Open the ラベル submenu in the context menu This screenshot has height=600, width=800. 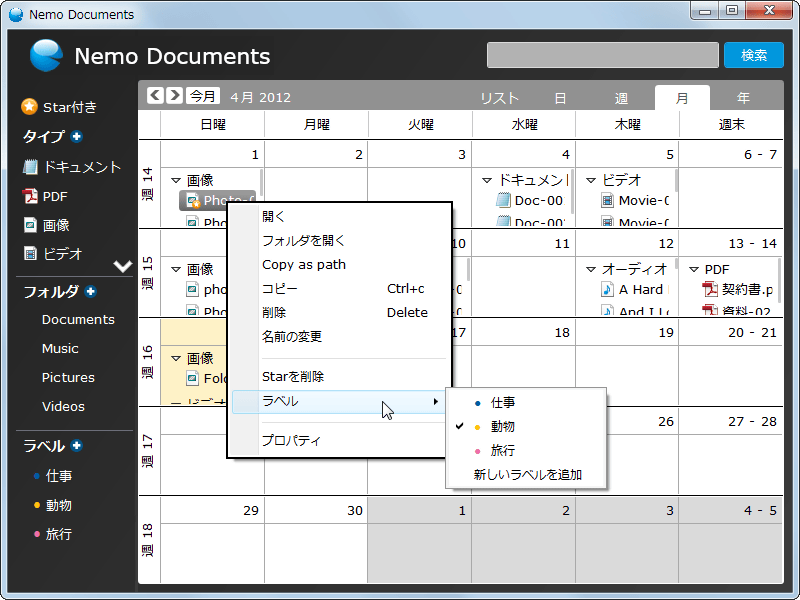(x=339, y=402)
